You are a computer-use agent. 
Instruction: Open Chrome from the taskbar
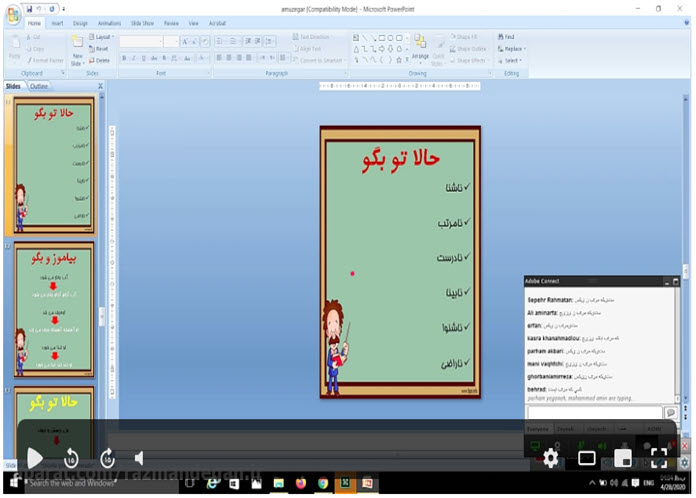click(x=323, y=483)
